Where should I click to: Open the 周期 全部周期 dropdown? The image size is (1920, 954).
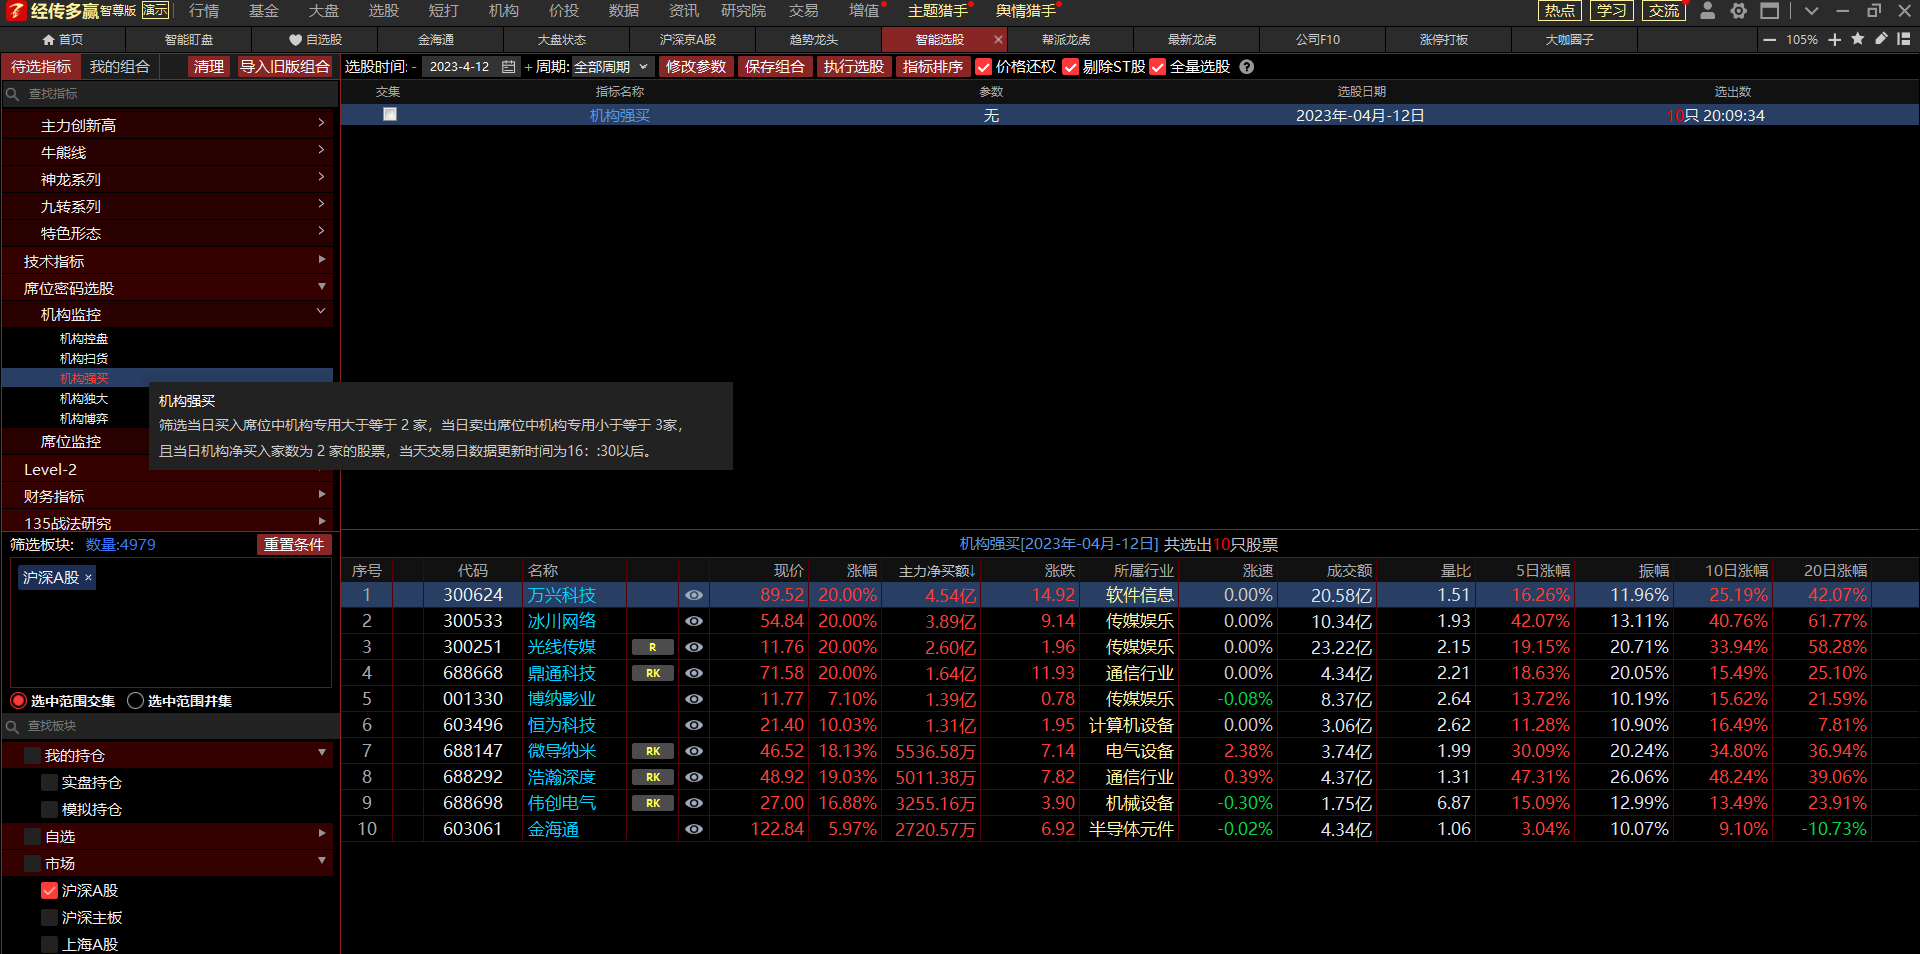pyautogui.click(x=611, y=67)
